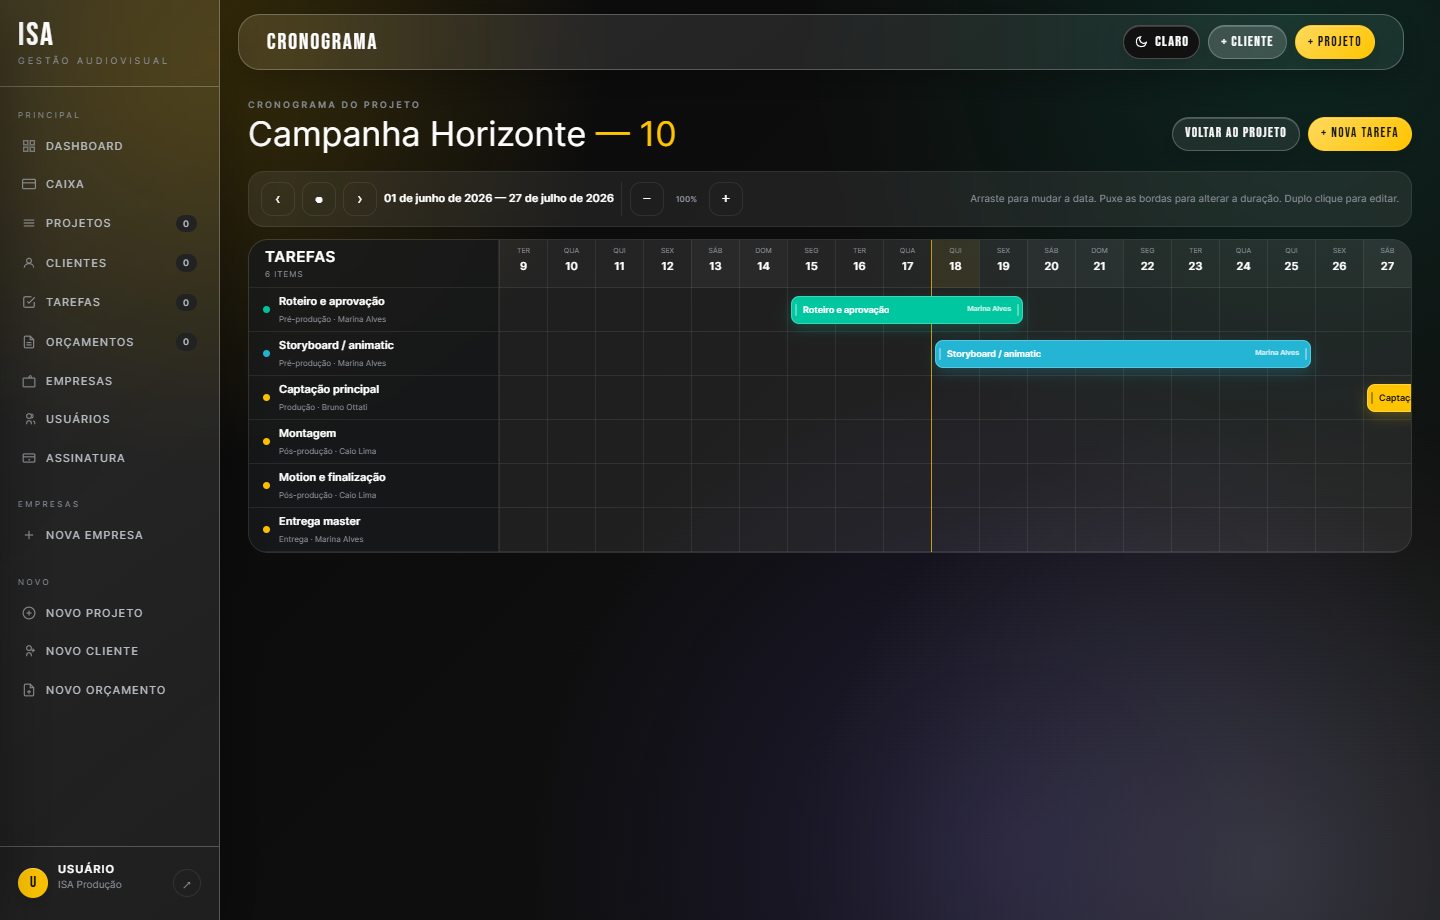The height and width of the screenshot is (920, 1440).
Task: Click the Novo Projeto circle-plus icon
Action: pyautogui.click(x=29, y=613)
